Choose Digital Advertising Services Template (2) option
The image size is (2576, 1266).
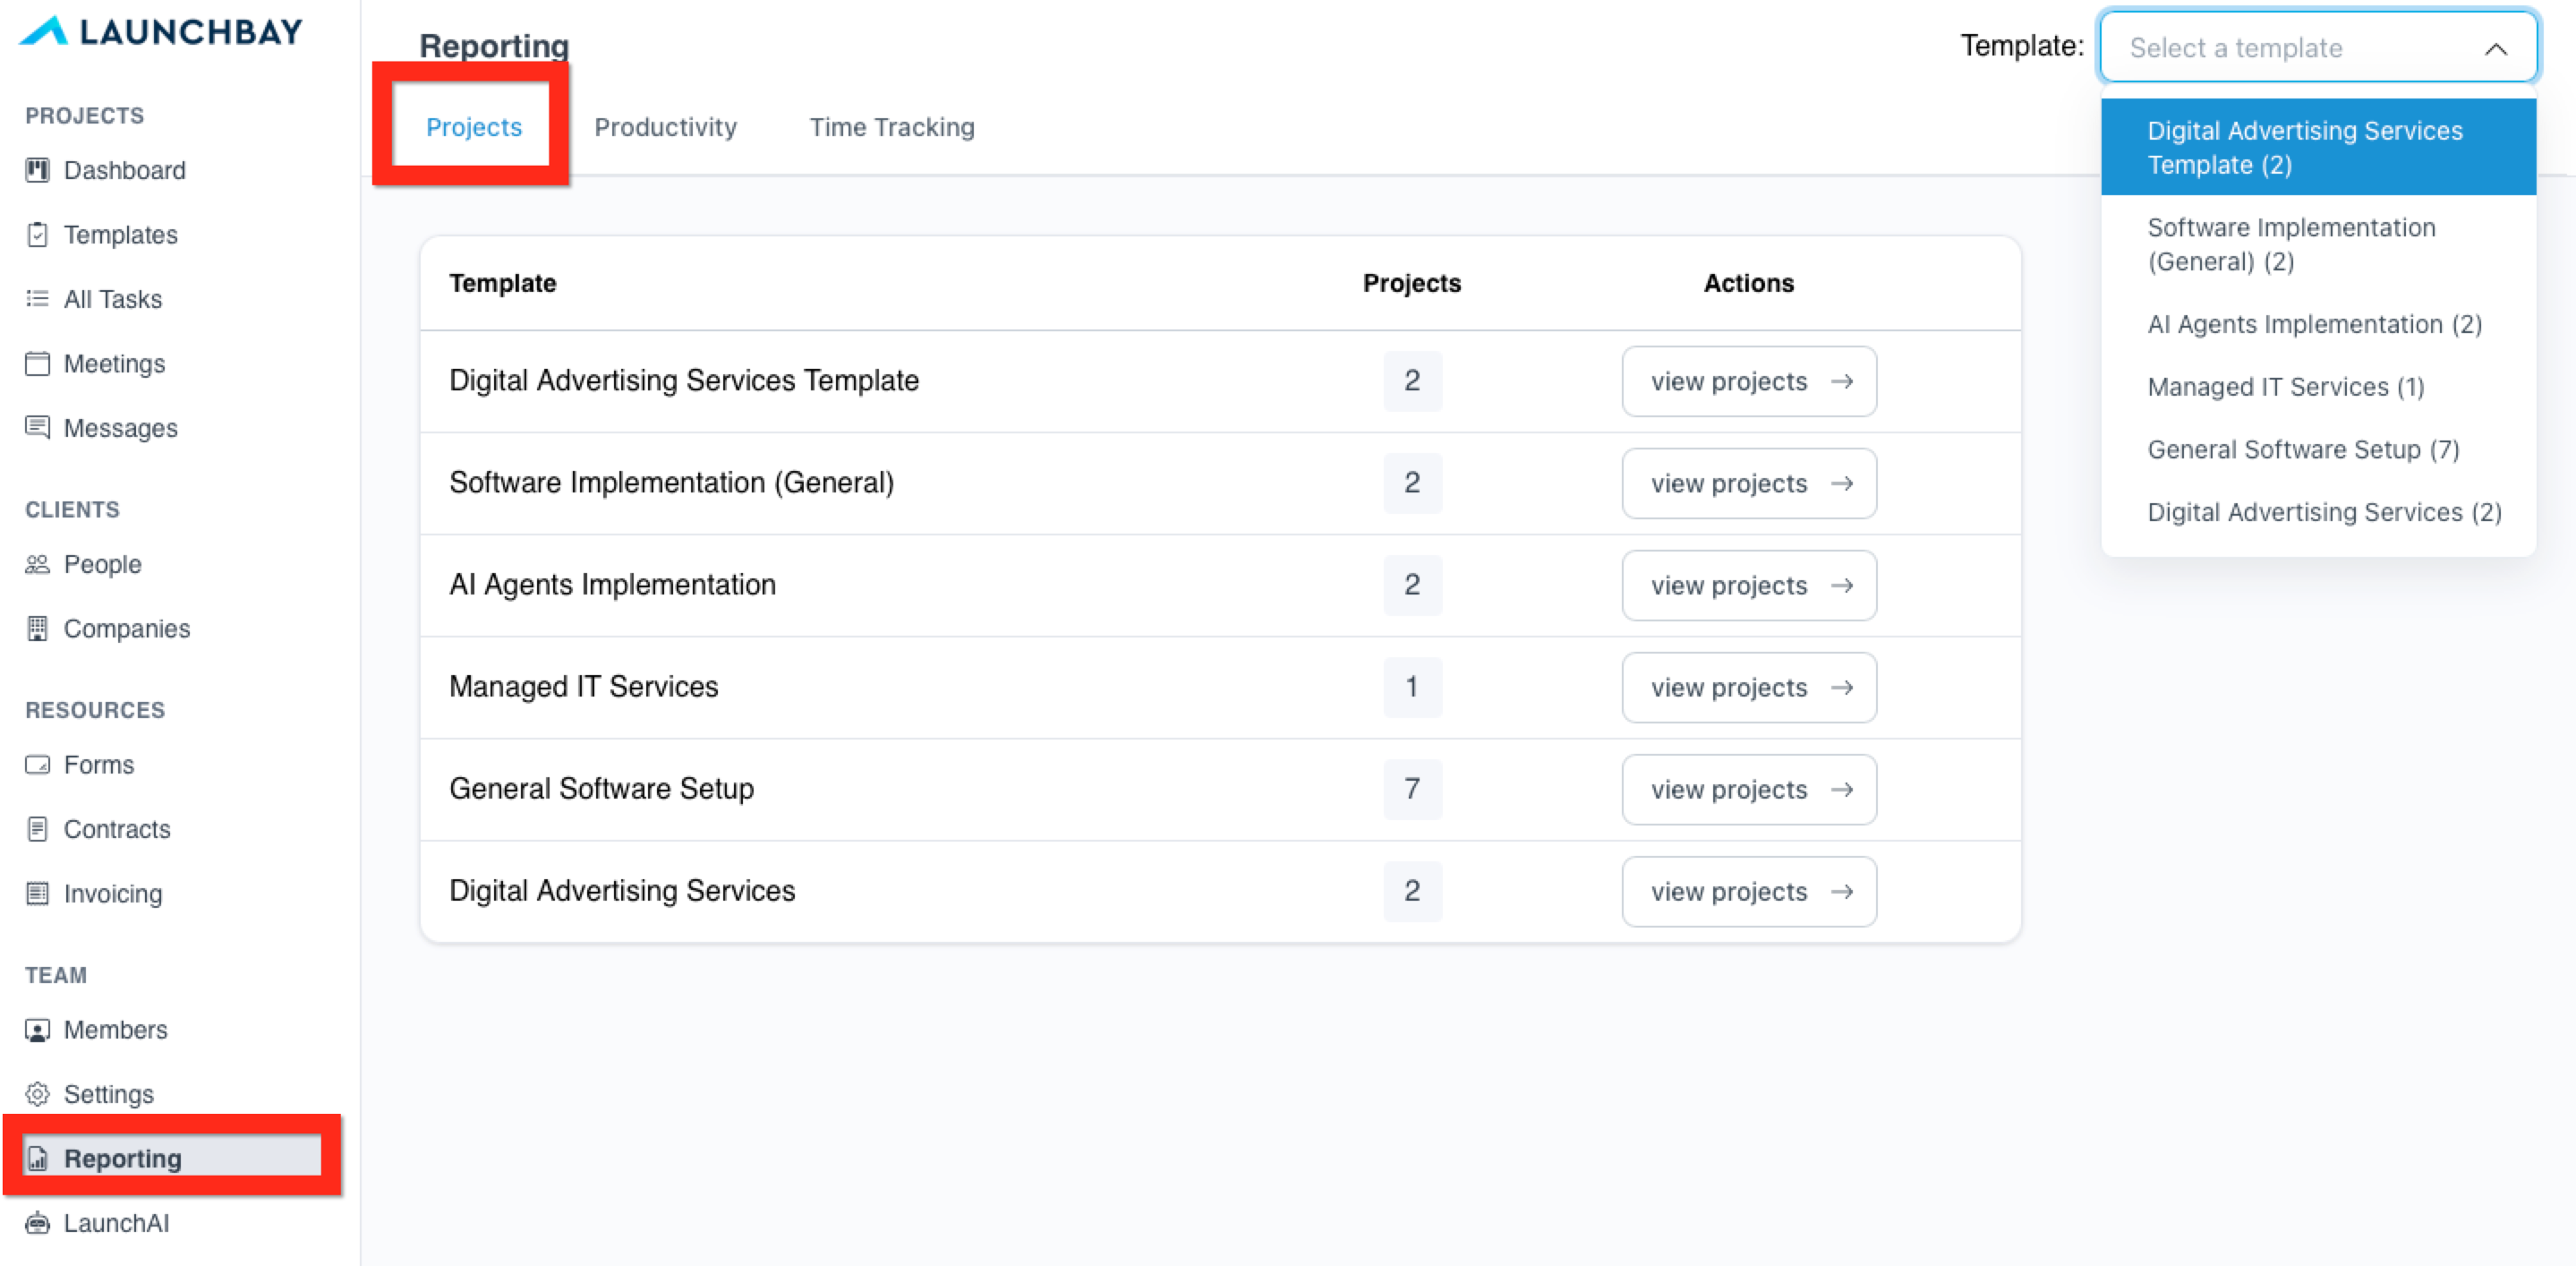pyautogui.click(x=2318, y=147)
